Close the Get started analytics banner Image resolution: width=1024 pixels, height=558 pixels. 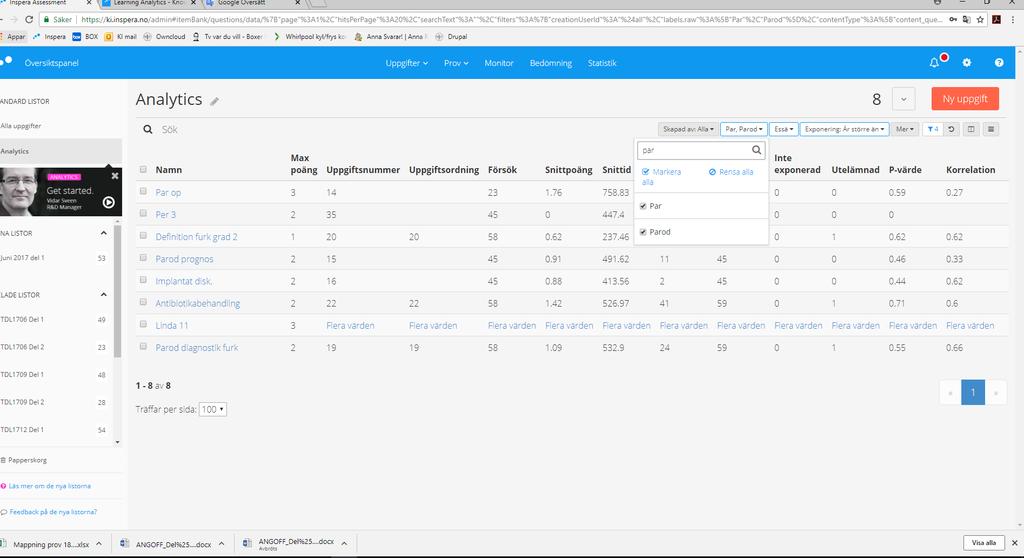coord(115,176)
